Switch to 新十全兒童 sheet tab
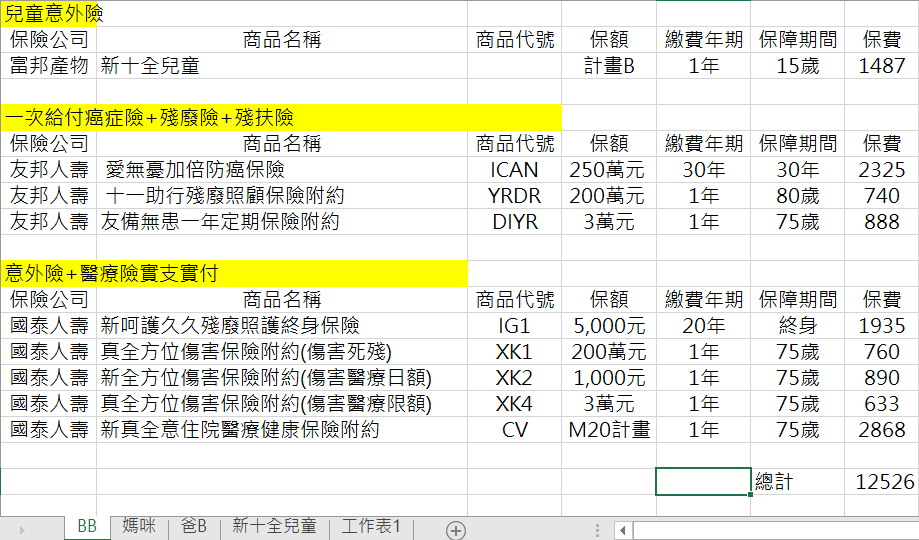This screenshot has width=919, height=540. pos(274,526)
